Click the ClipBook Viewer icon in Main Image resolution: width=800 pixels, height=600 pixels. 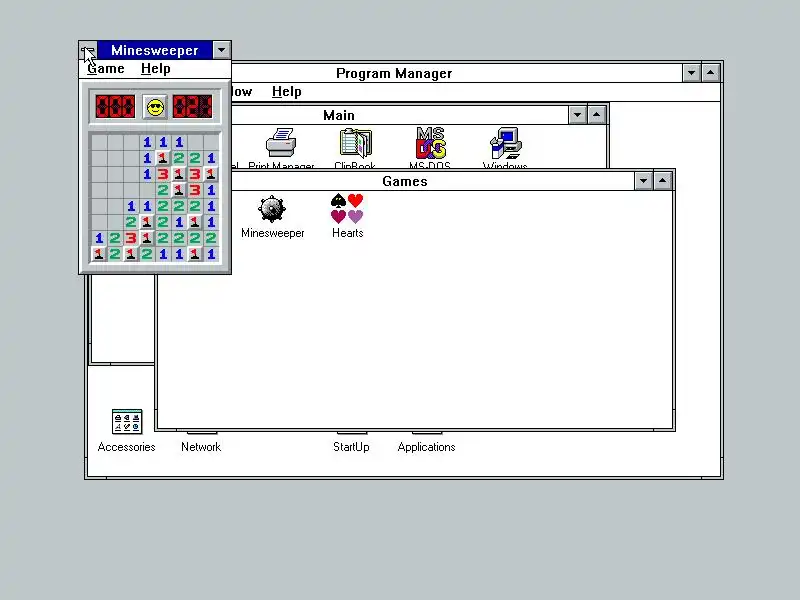click(356, 143)
